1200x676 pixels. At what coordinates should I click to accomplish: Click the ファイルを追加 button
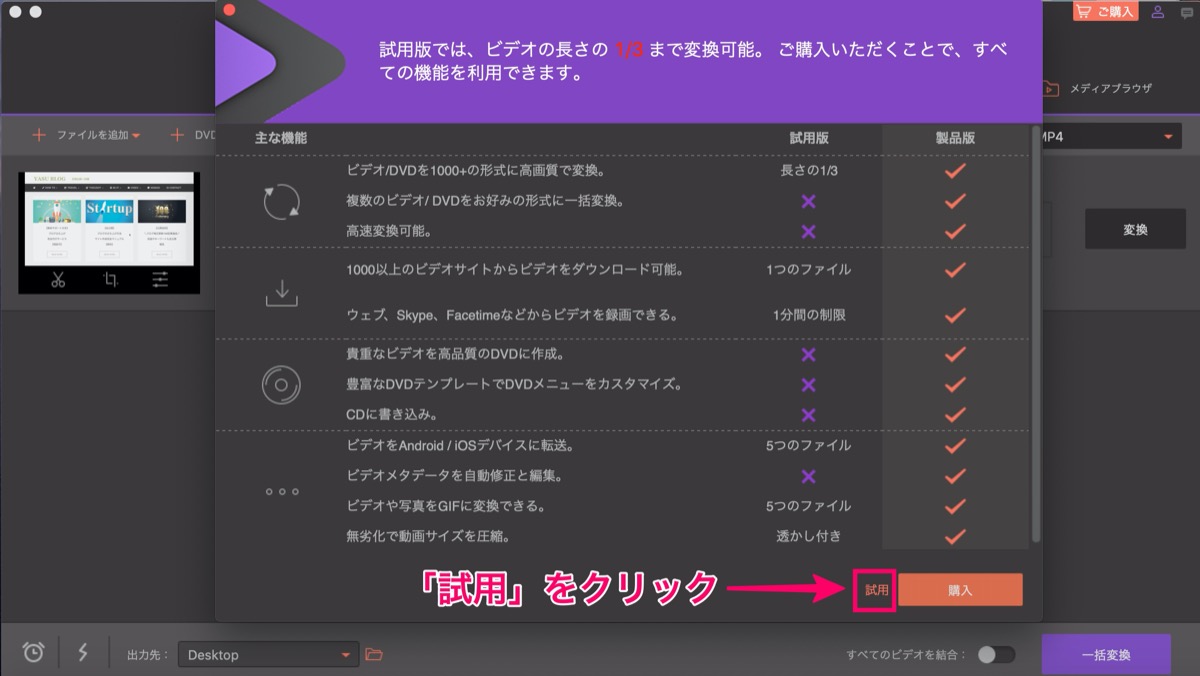pyautogui.click(x=85, y=135)
